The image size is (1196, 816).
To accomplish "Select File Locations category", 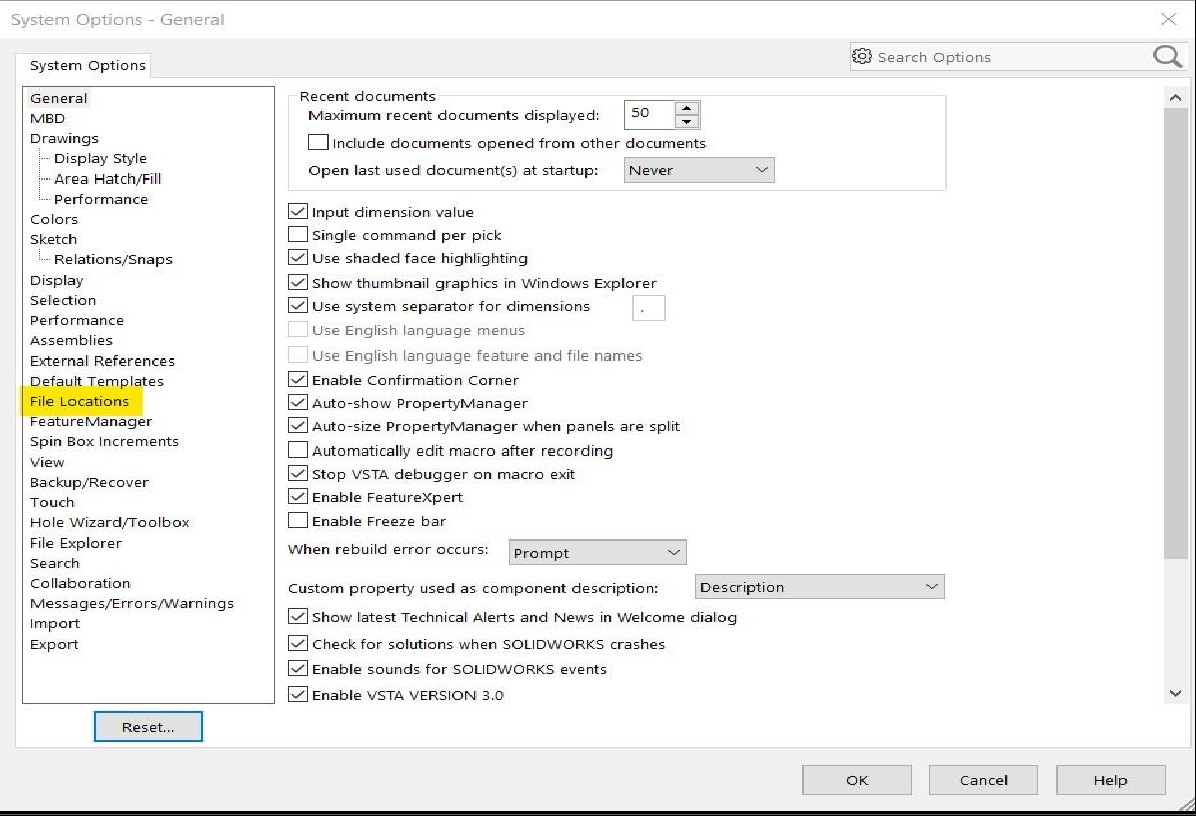I will click(x=79, y=401).
